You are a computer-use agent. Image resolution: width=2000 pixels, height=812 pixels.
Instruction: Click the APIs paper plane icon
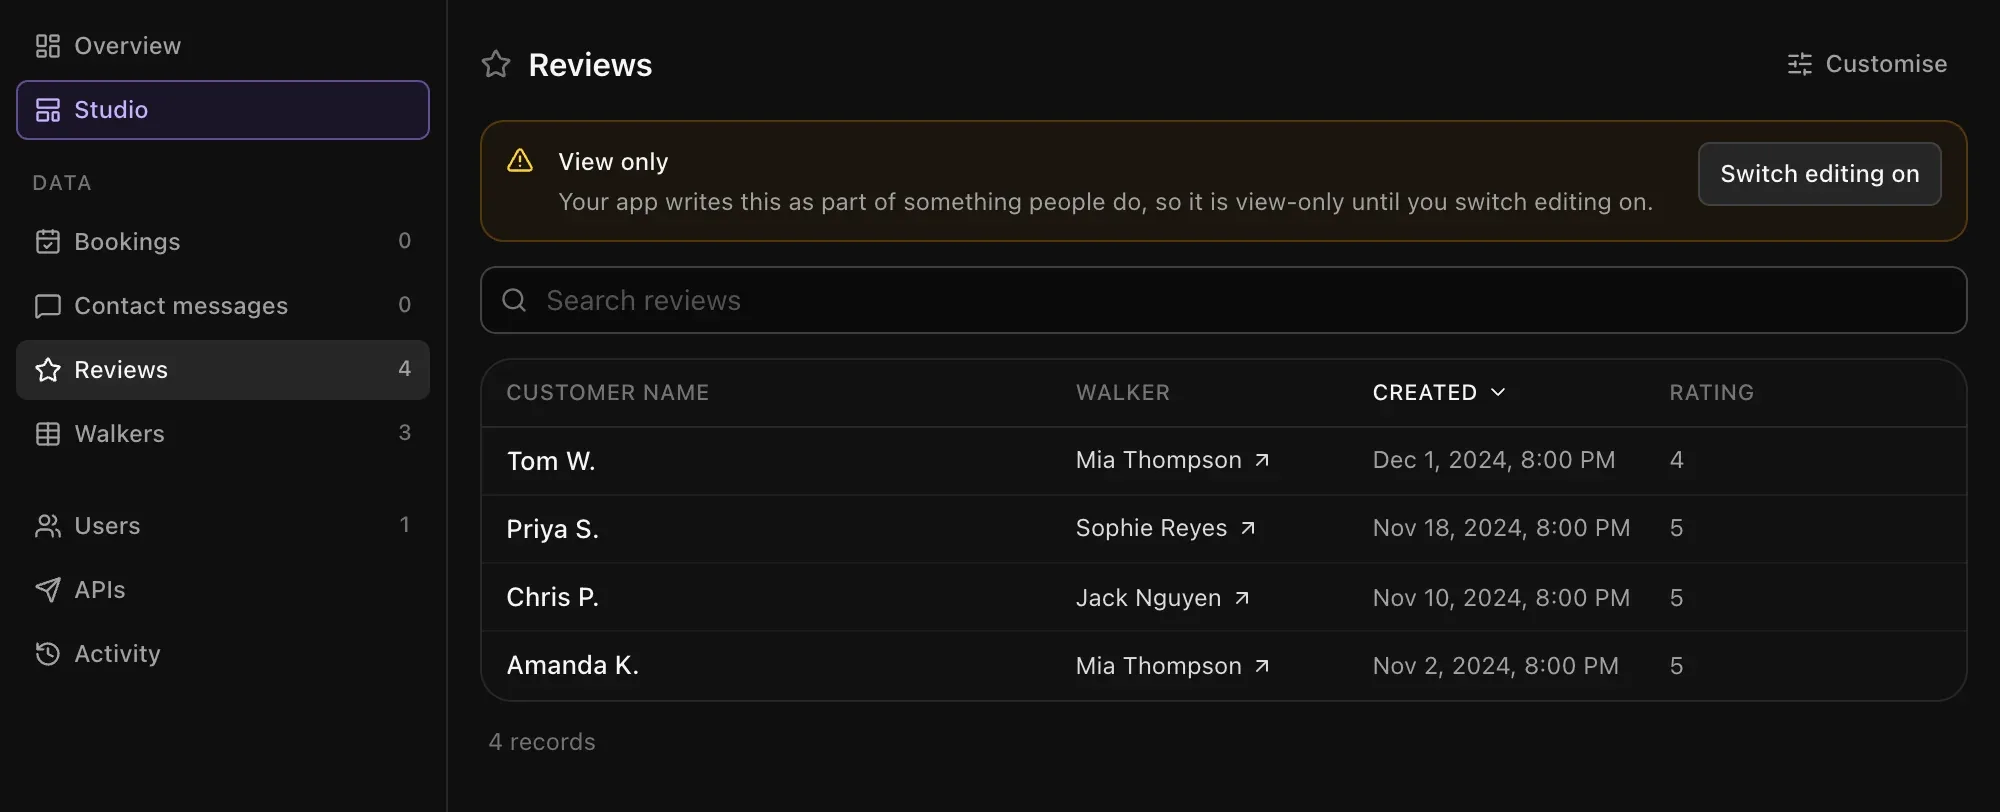(x=48, y=590)
